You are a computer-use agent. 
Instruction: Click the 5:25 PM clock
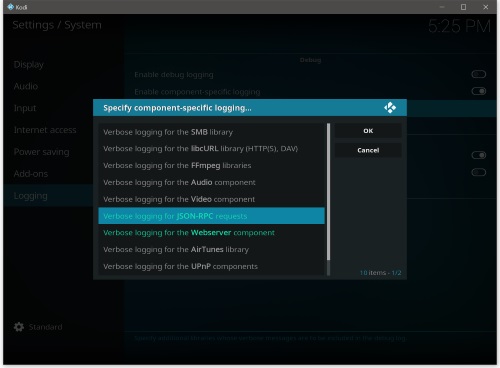pyautogui.click(x=459, y=26)
